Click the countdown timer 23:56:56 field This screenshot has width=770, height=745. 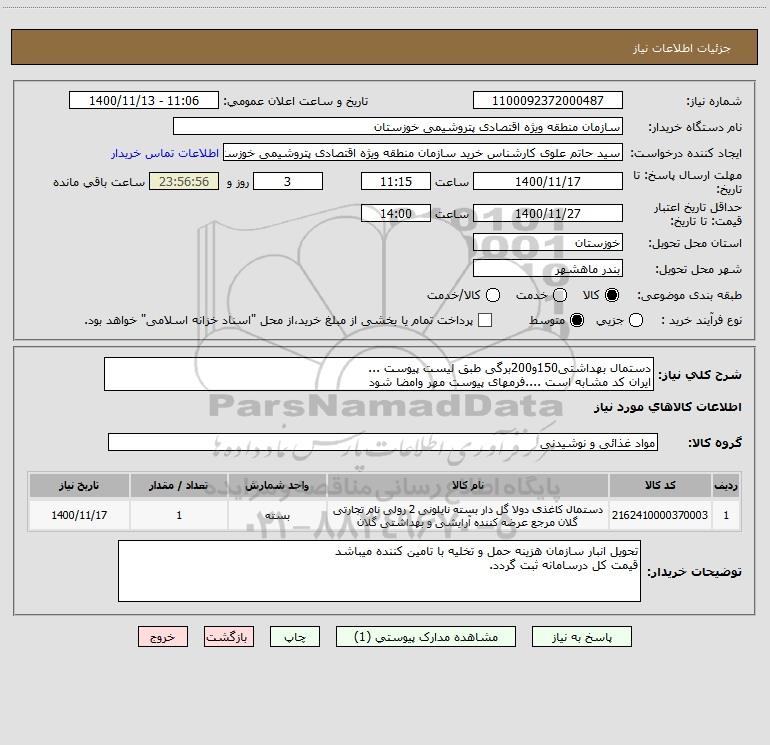click(x=184, y=181)
